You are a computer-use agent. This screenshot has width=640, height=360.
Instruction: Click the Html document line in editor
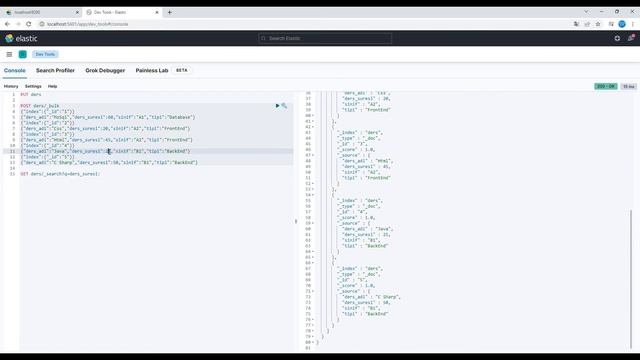point(107,140)
